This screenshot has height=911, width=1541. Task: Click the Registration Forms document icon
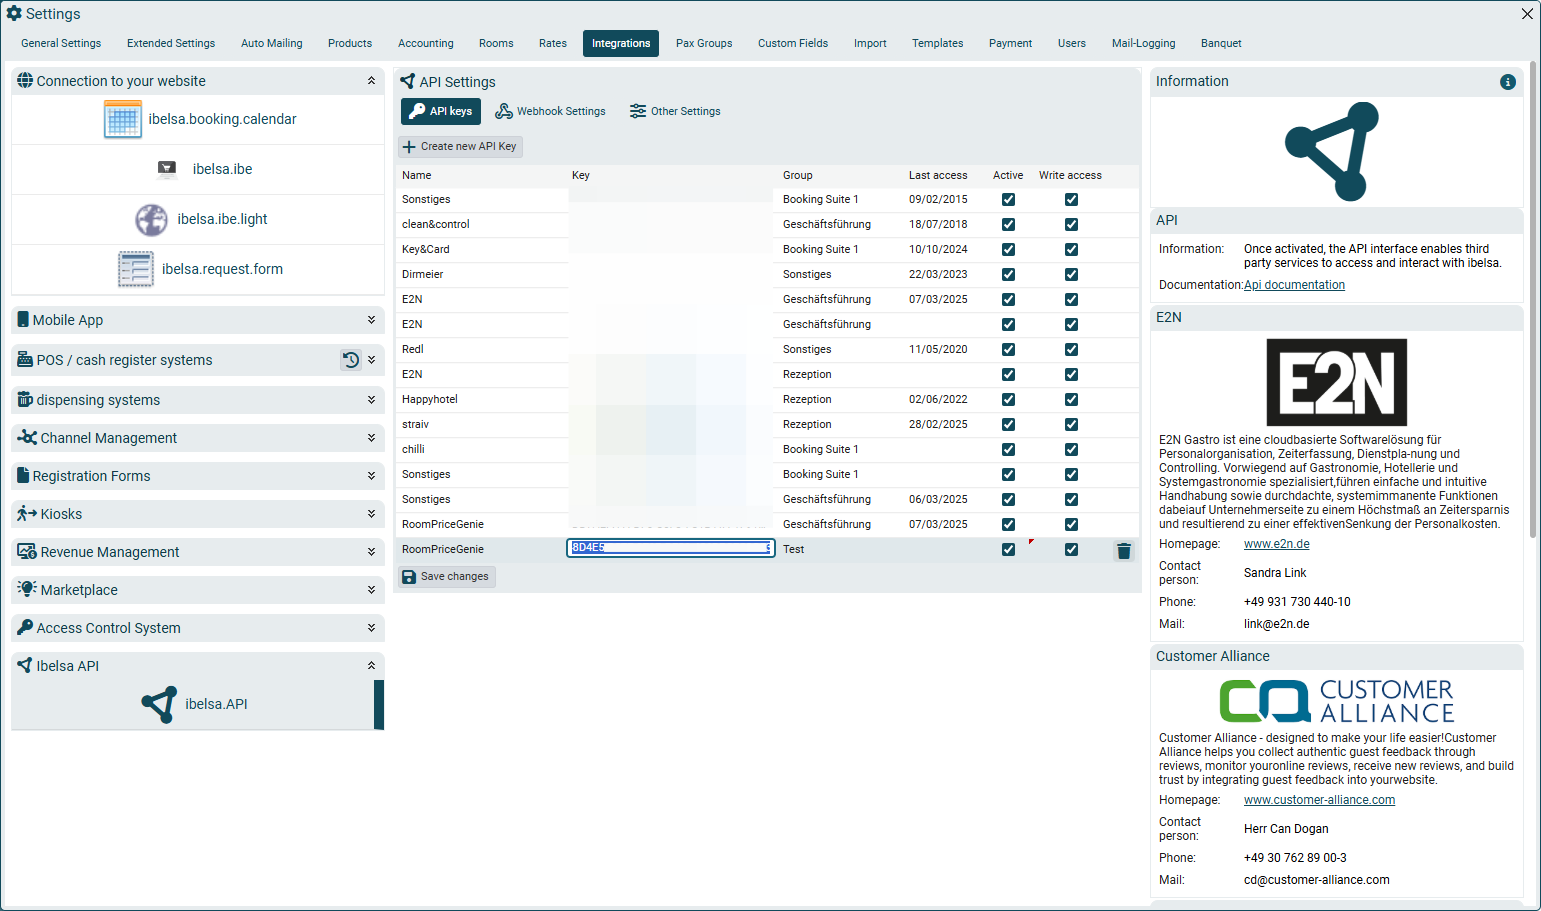pos(23,476)
